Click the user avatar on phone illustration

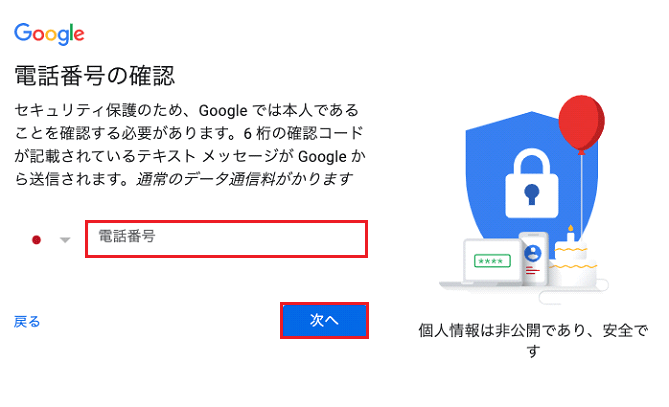pyautogui.click(x=533, y=253)
